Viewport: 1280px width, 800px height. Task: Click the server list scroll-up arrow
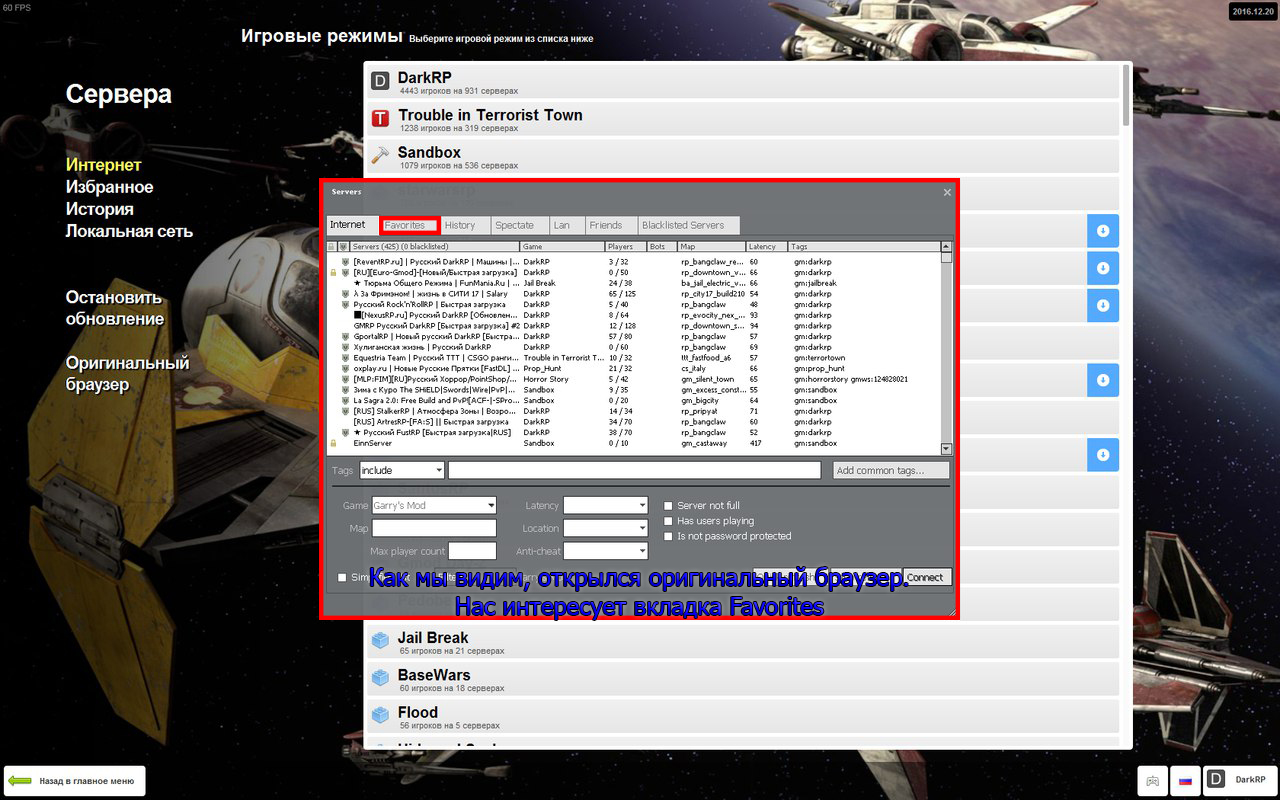947,246
